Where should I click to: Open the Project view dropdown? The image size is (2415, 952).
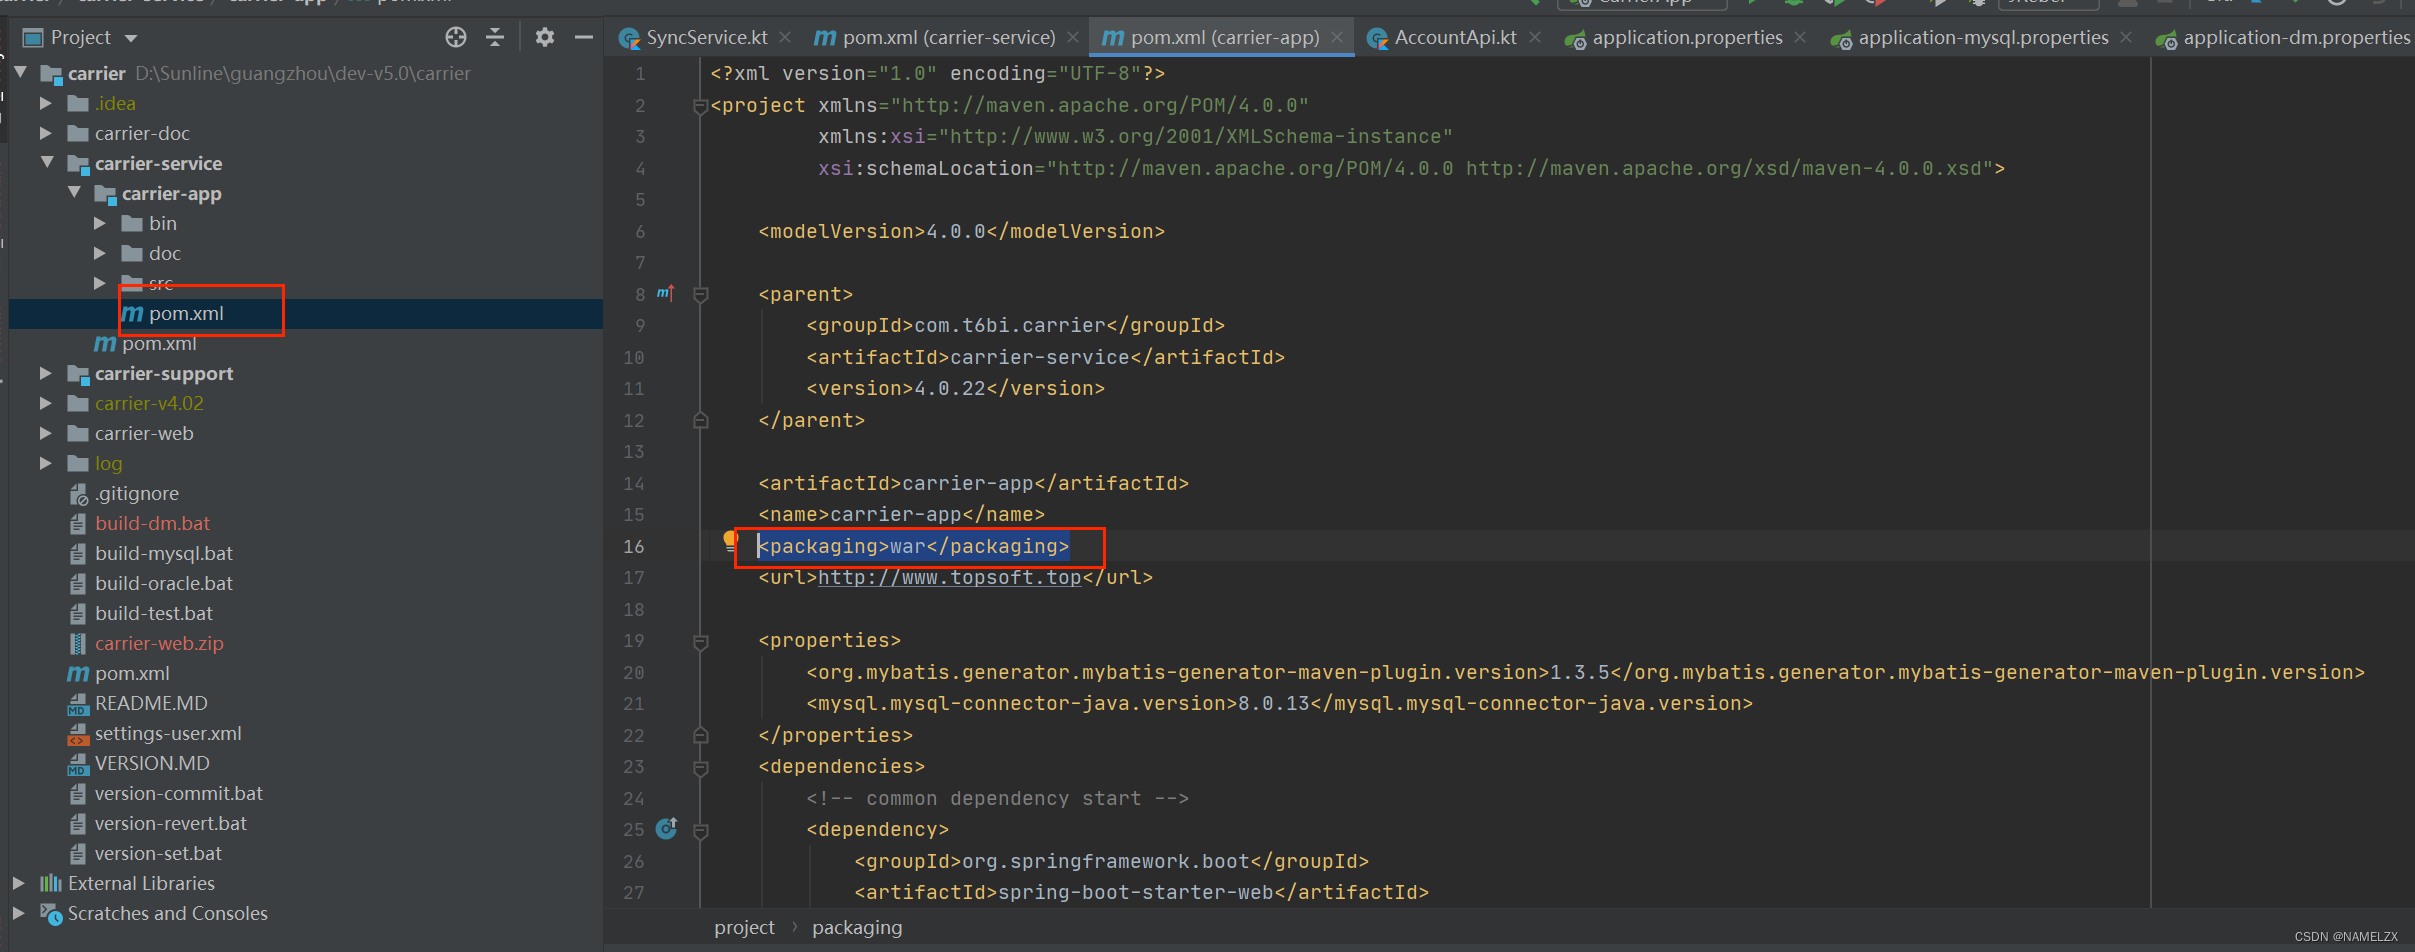131,38
